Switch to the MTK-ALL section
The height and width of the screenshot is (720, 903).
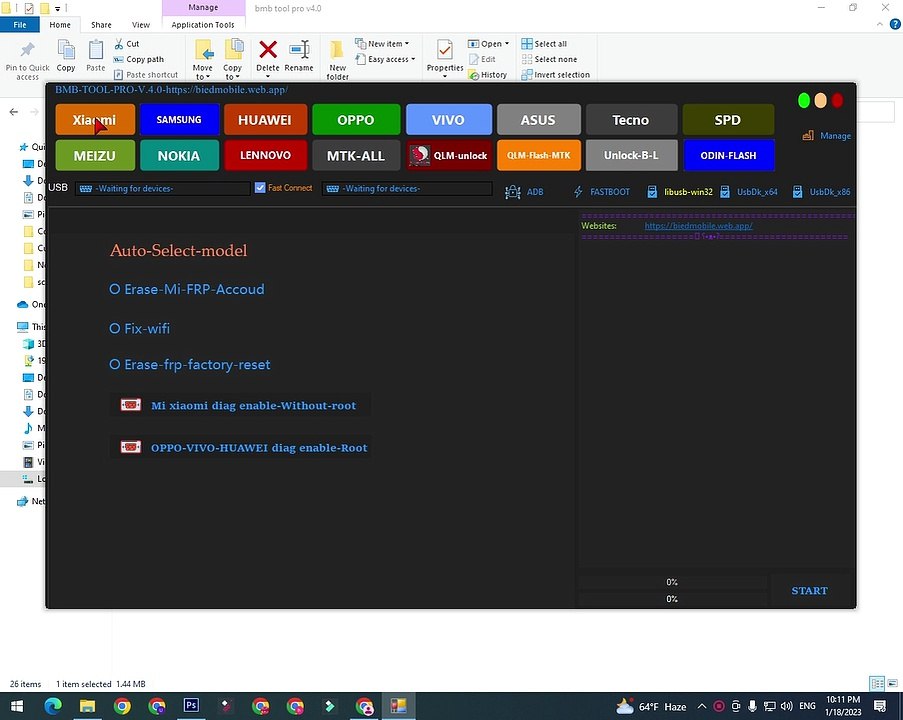pos(356,155)
